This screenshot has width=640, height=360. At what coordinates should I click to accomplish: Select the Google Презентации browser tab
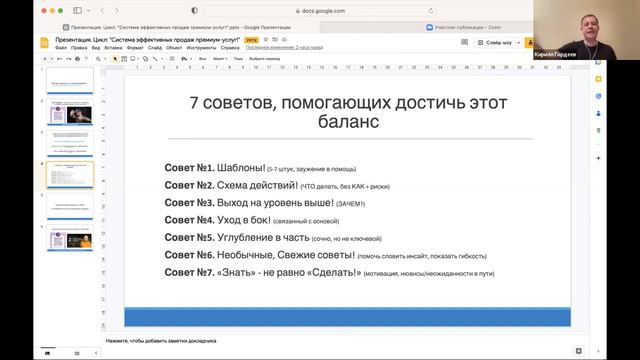[x=177, y=27]
